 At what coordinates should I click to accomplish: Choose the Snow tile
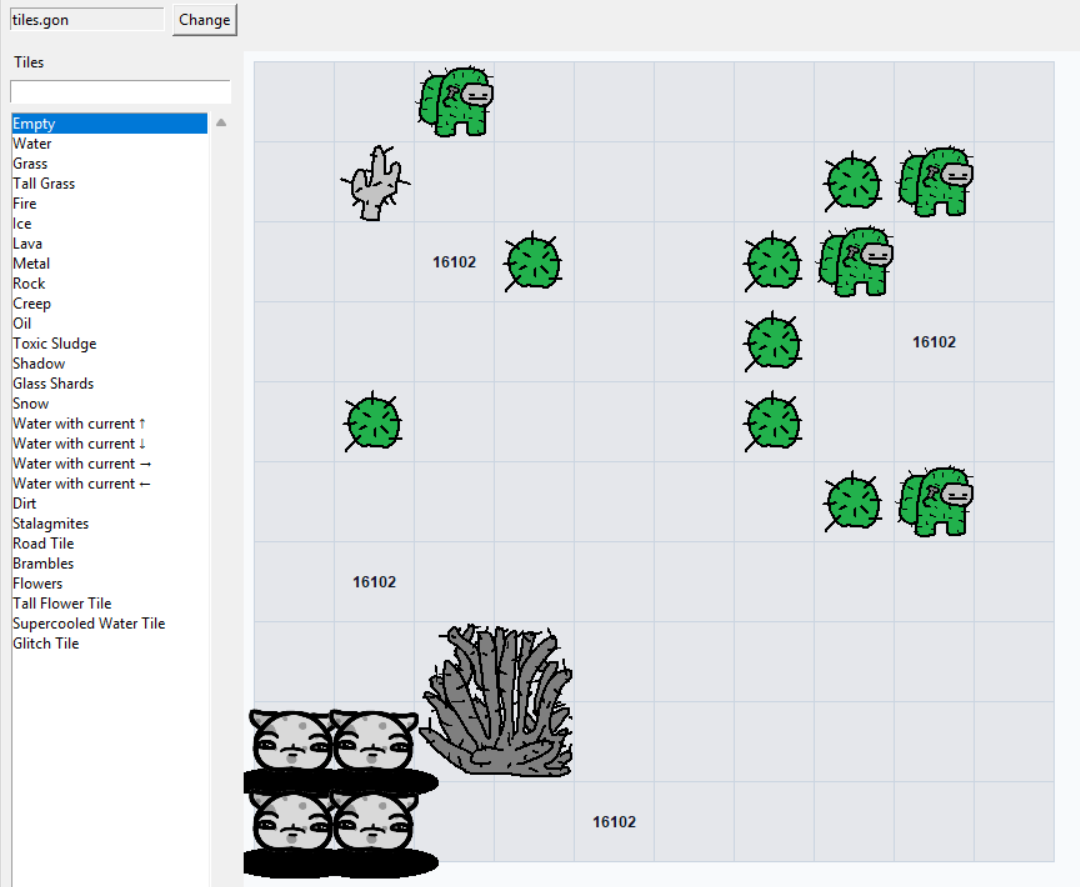click(x=109, y=403)
